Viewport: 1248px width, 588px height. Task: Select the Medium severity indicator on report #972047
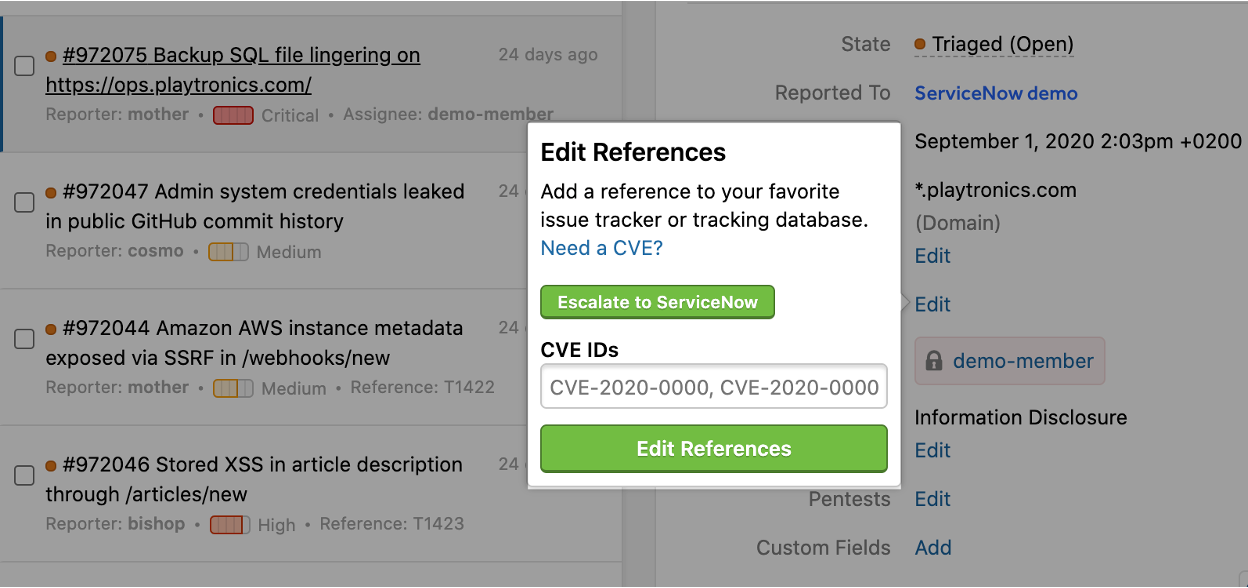(228, 252)
